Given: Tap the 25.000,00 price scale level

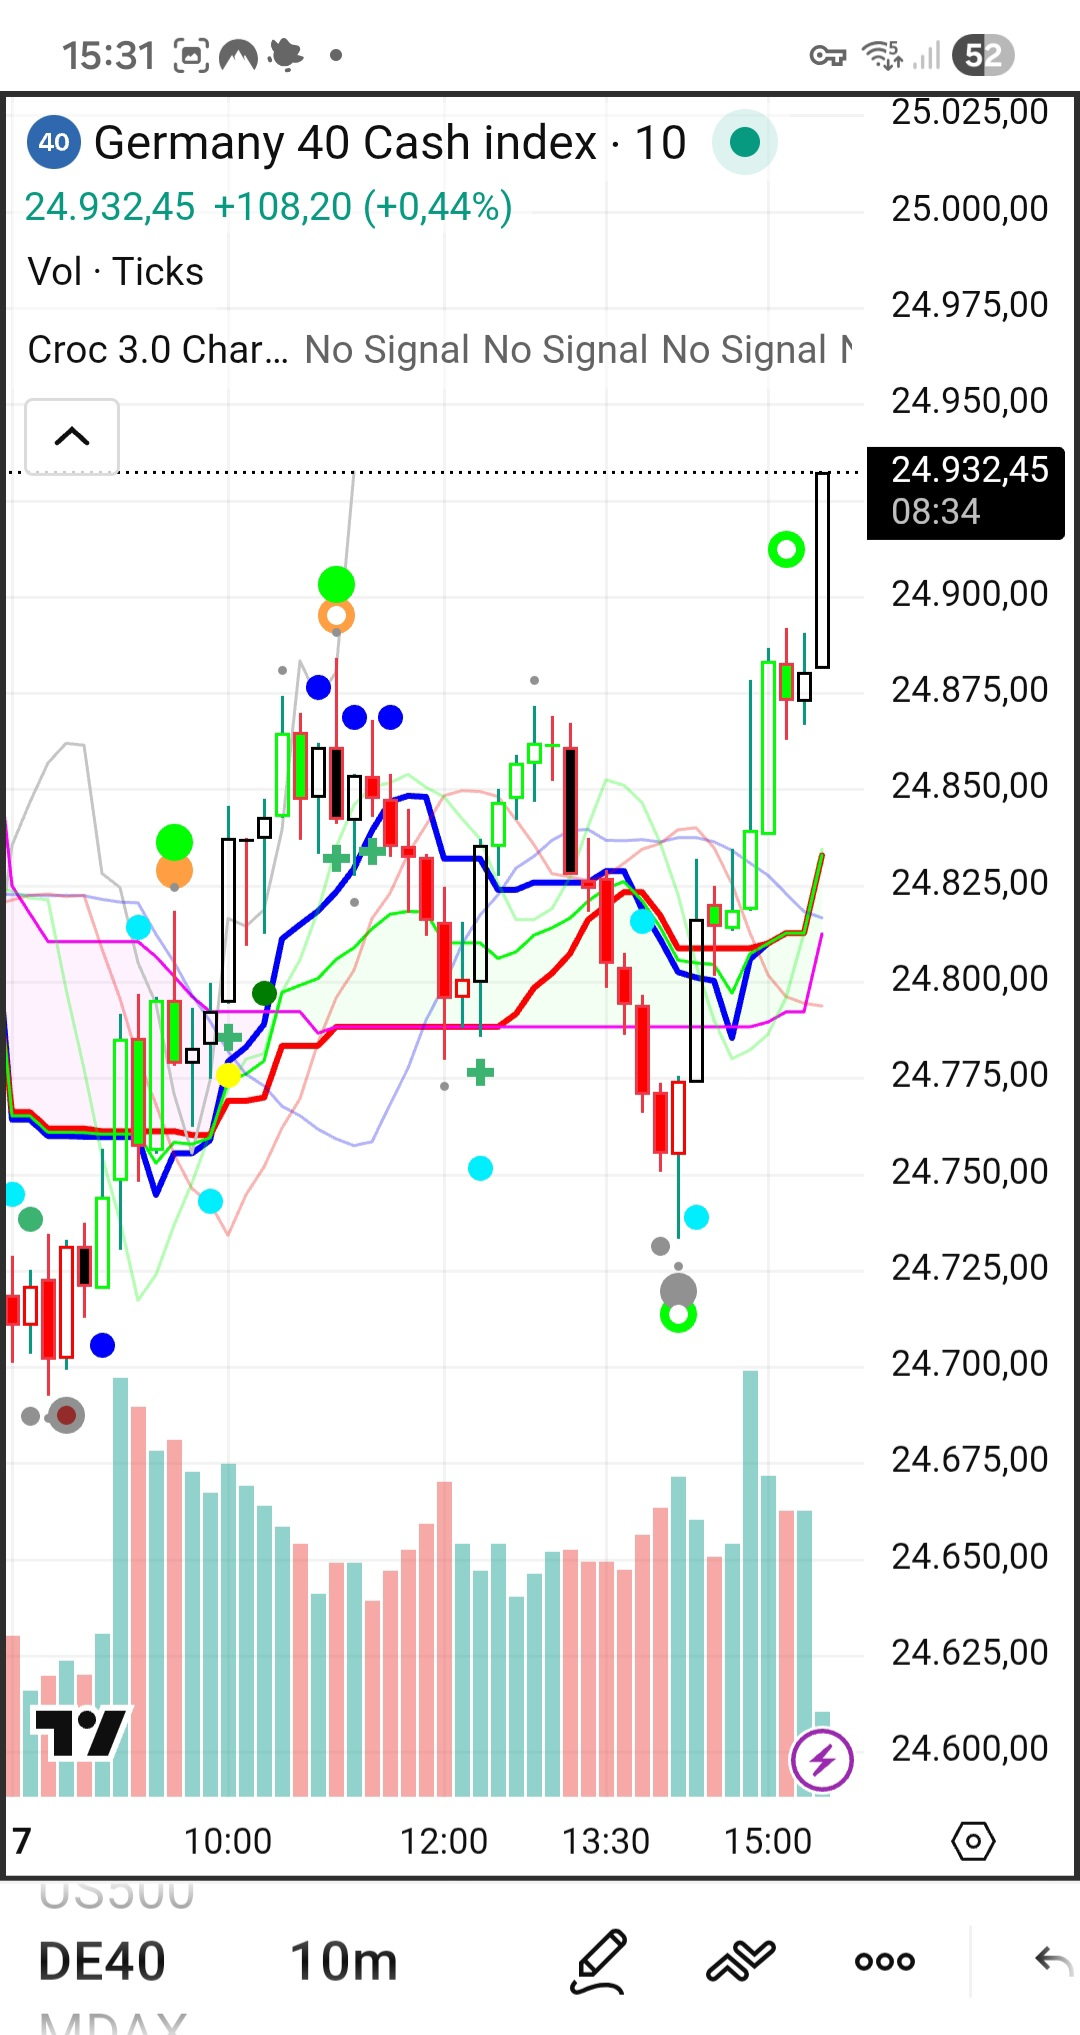Looking at the screenshot, I should click(x=969, y=208).
